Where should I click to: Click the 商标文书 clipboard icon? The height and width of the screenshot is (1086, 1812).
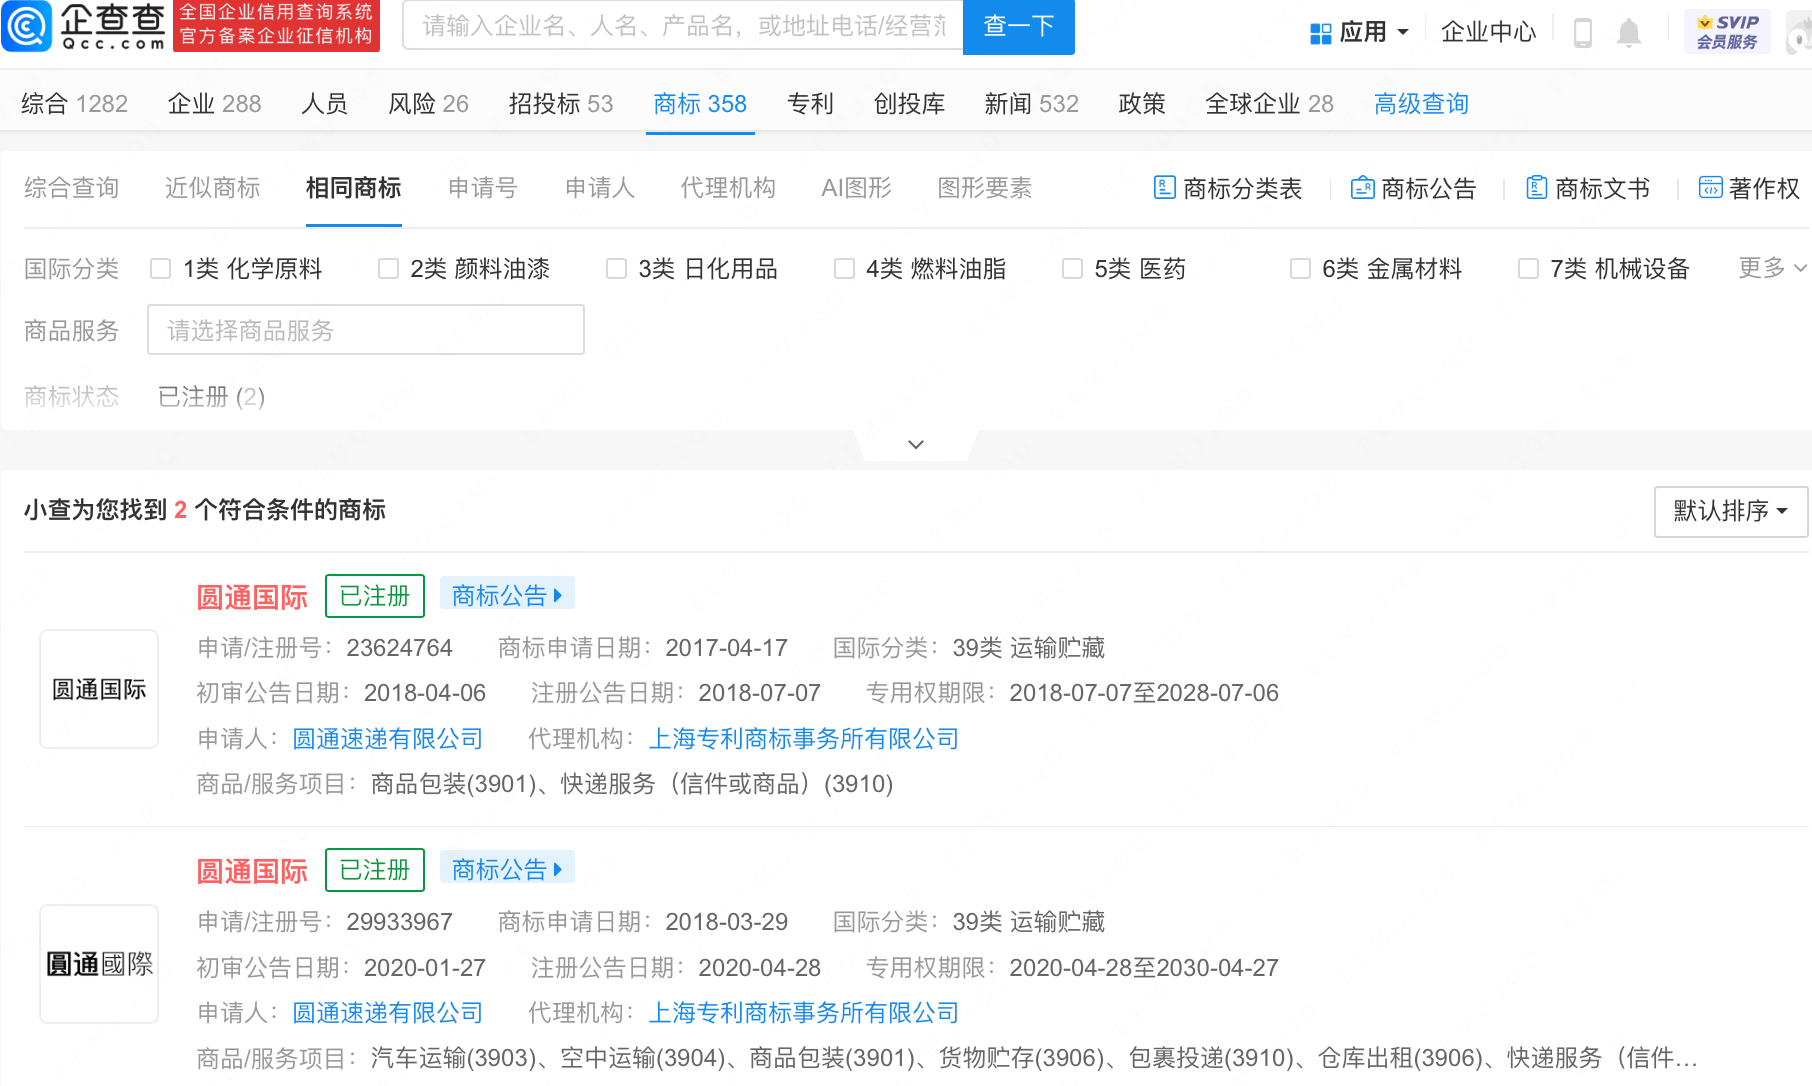(x=1536, y=187)
